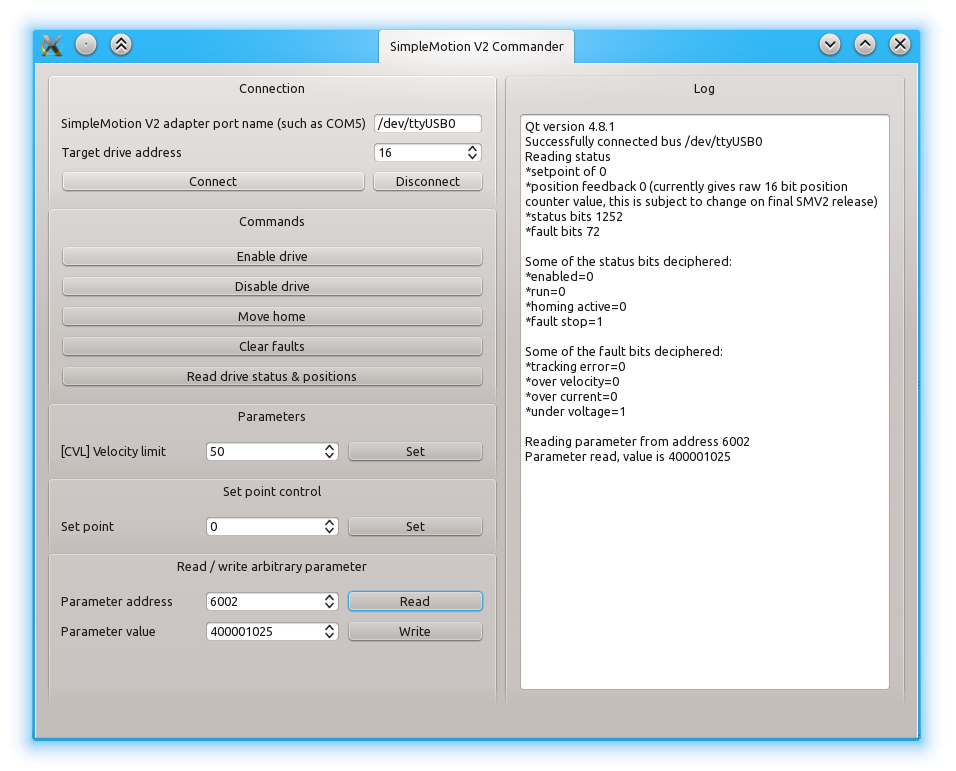
Task: Click the round sticky-window dot button in title bar
Action: 86,44
